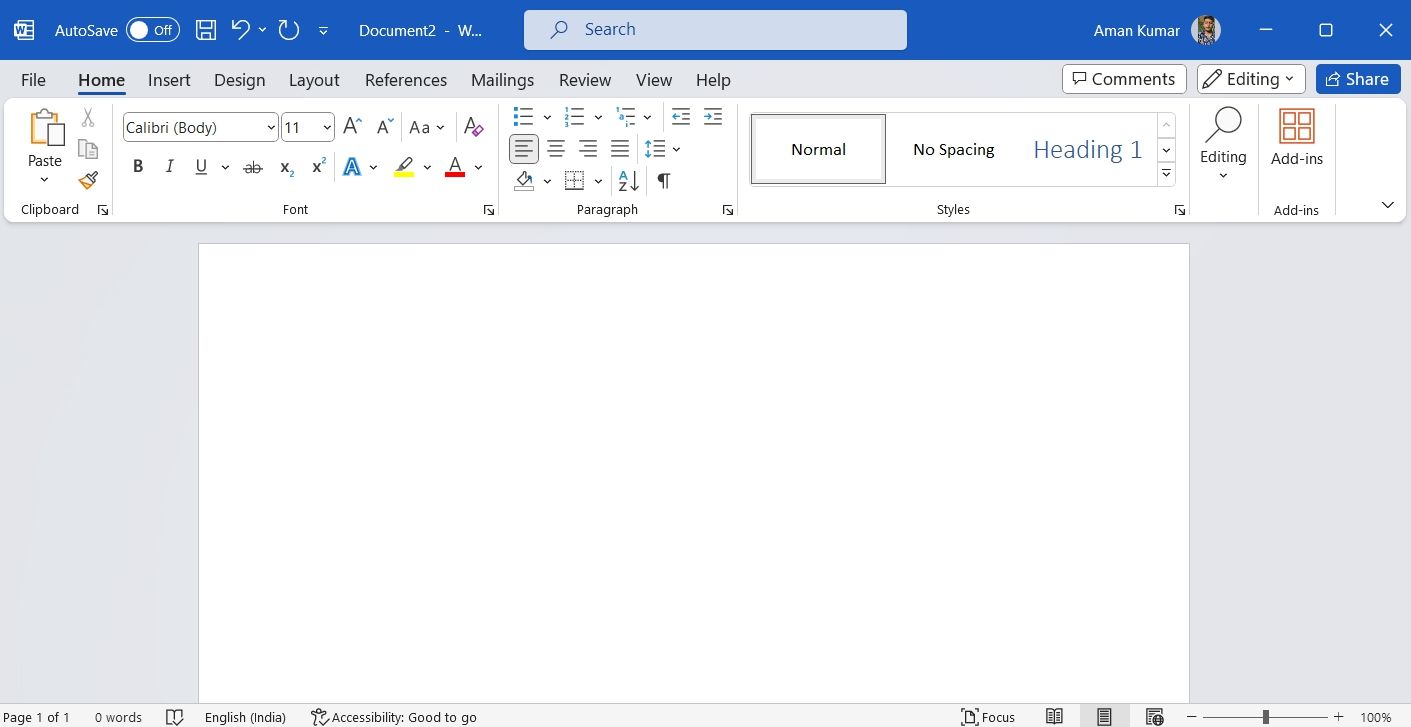Click the Subscript icon
1411x727 pixels.
tap(285, 168)
